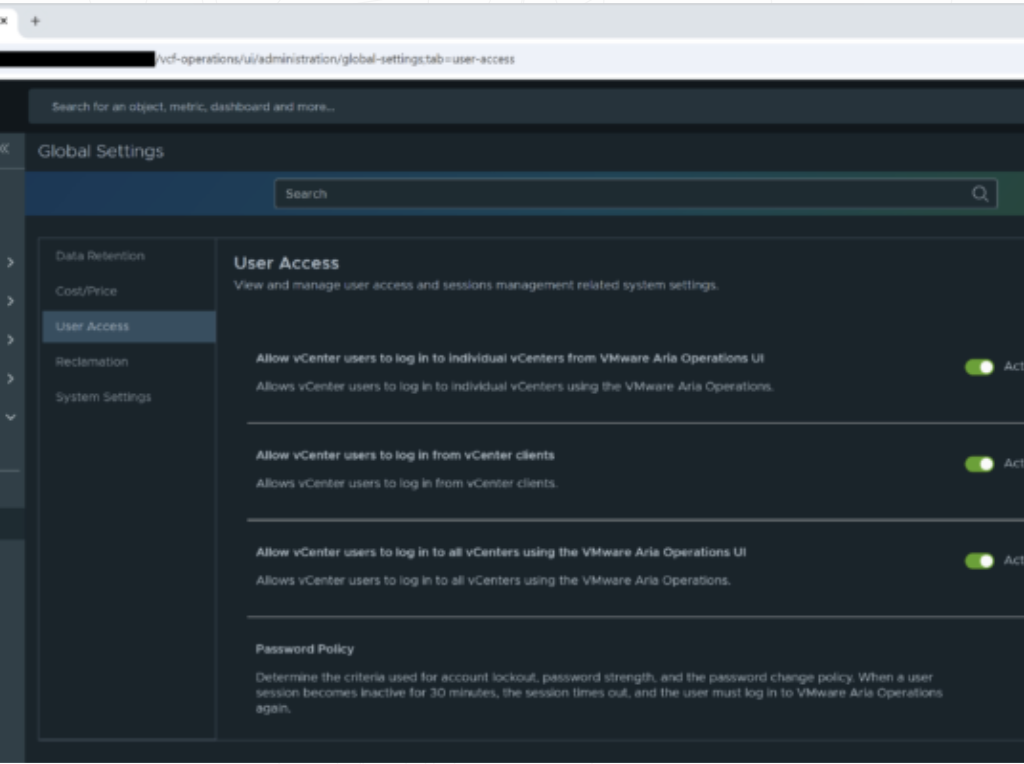
Task: Focus the global object and metric search
Action: (x=525, y=106)
